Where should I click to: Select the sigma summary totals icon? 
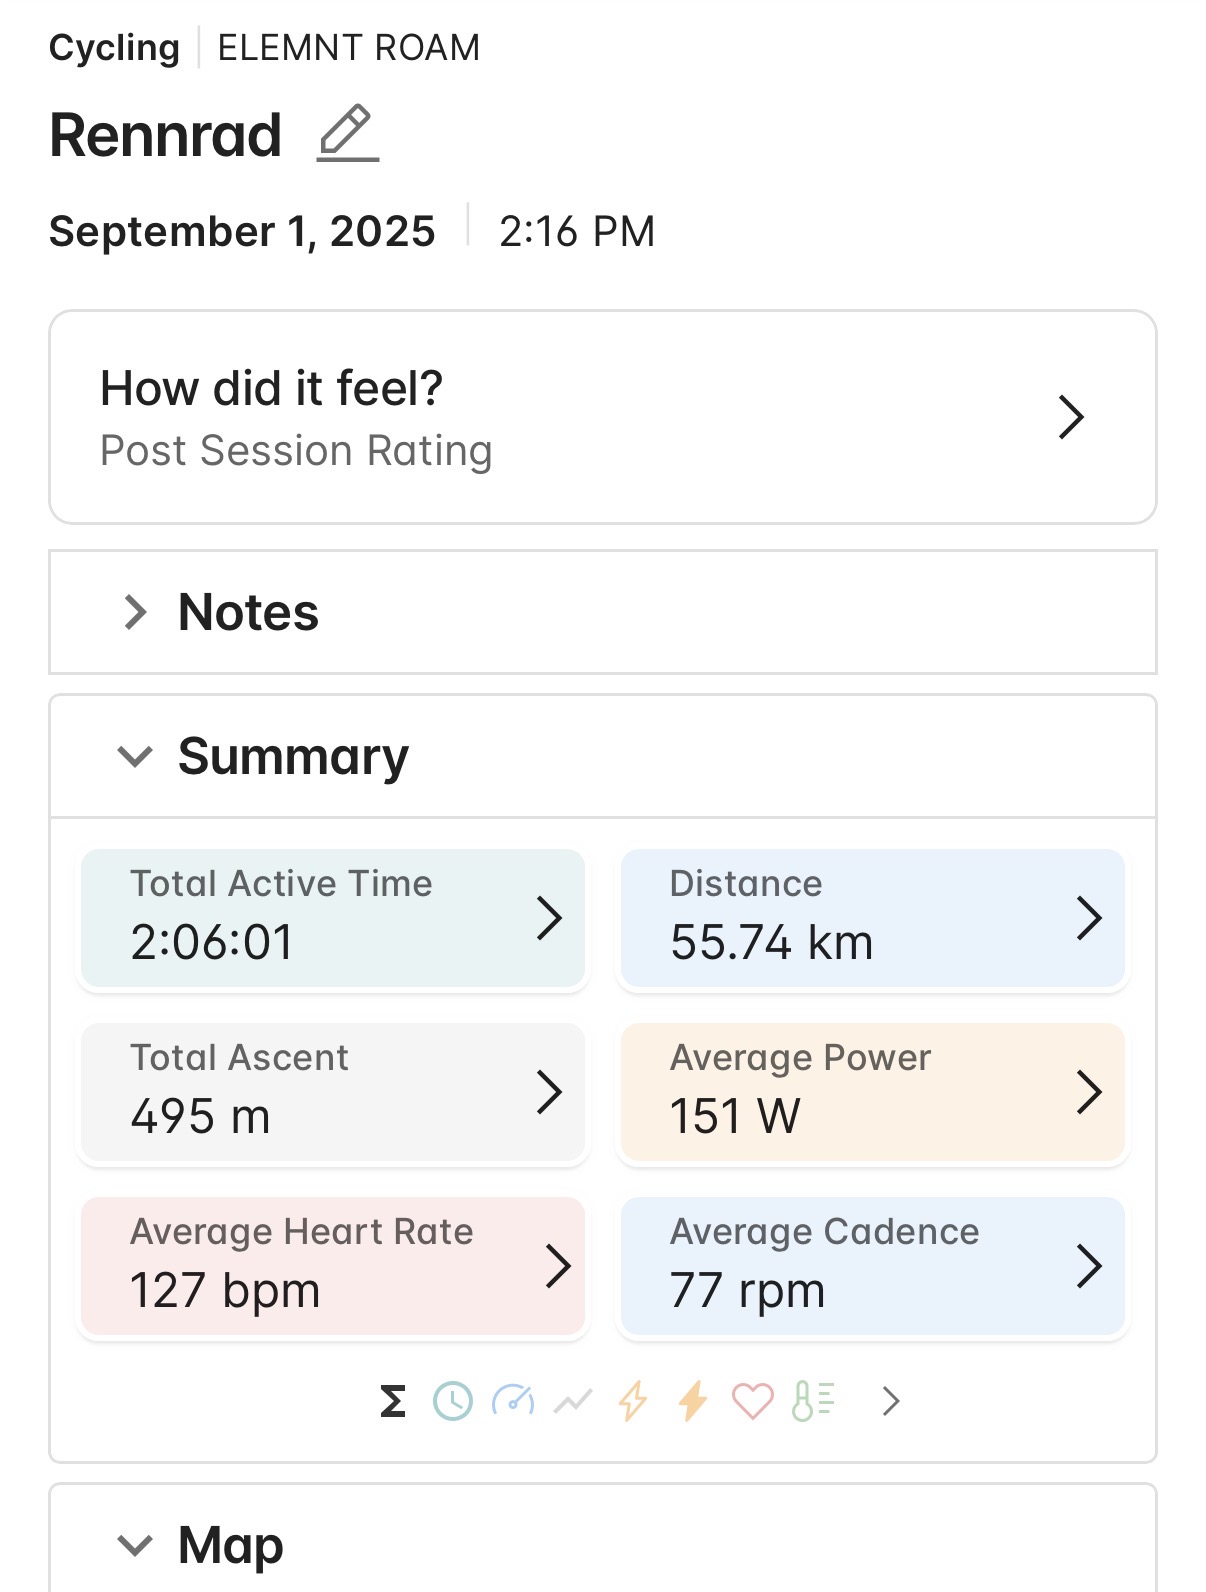tap(393, 1401)
